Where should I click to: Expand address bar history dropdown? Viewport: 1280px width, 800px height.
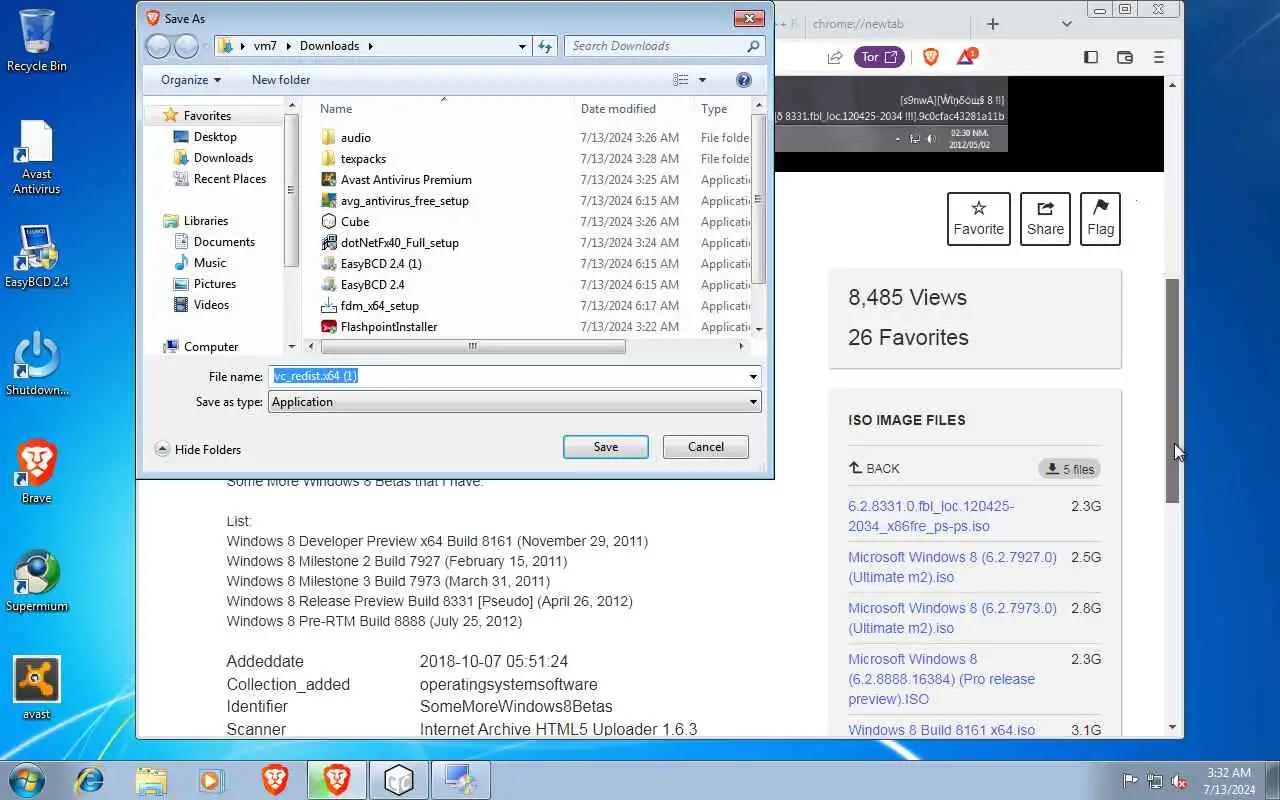point(522,46)
